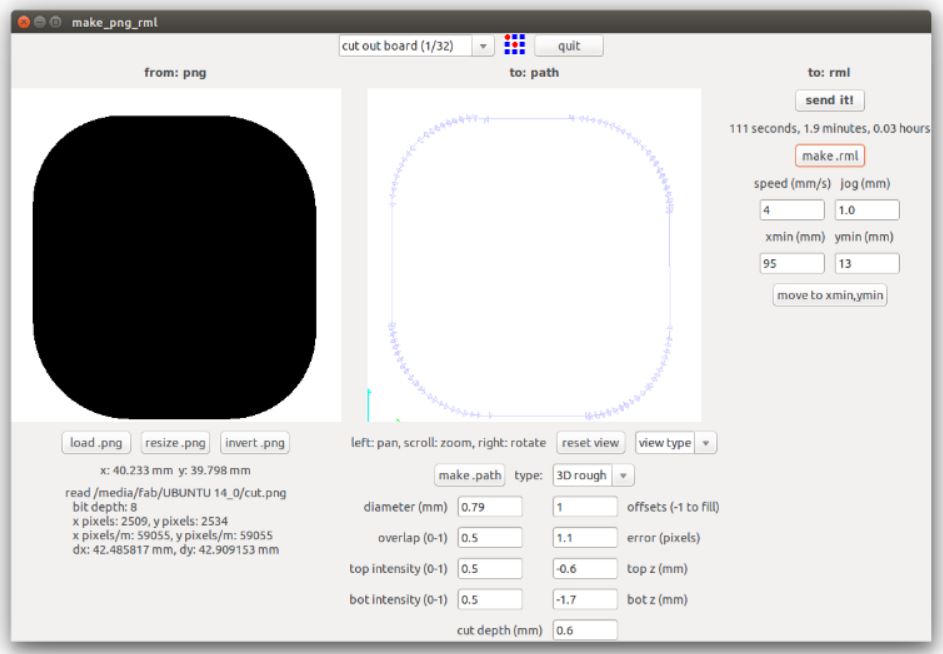Viewport: 943px width, 654px height.
Task: Click the text 'dx: 42.485817 mm, dy: 42.909153 mm'
Action: (x=176, y=549)
